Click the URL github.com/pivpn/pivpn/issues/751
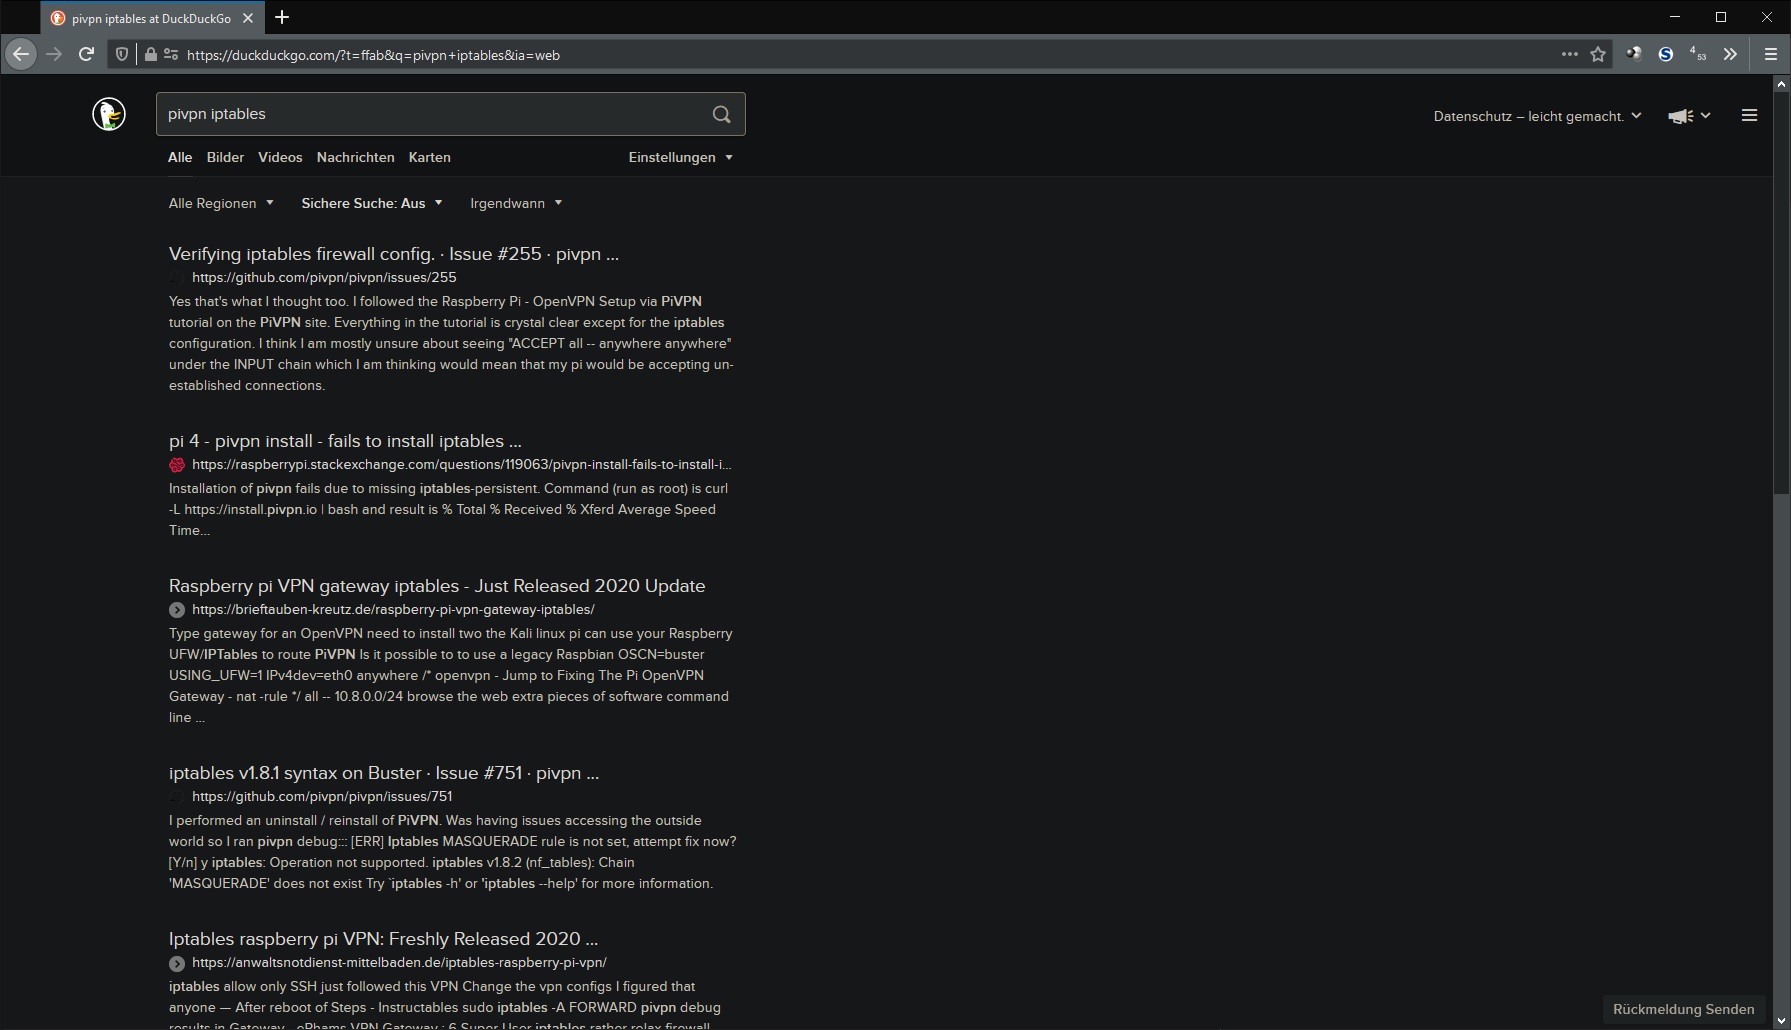 322,797
